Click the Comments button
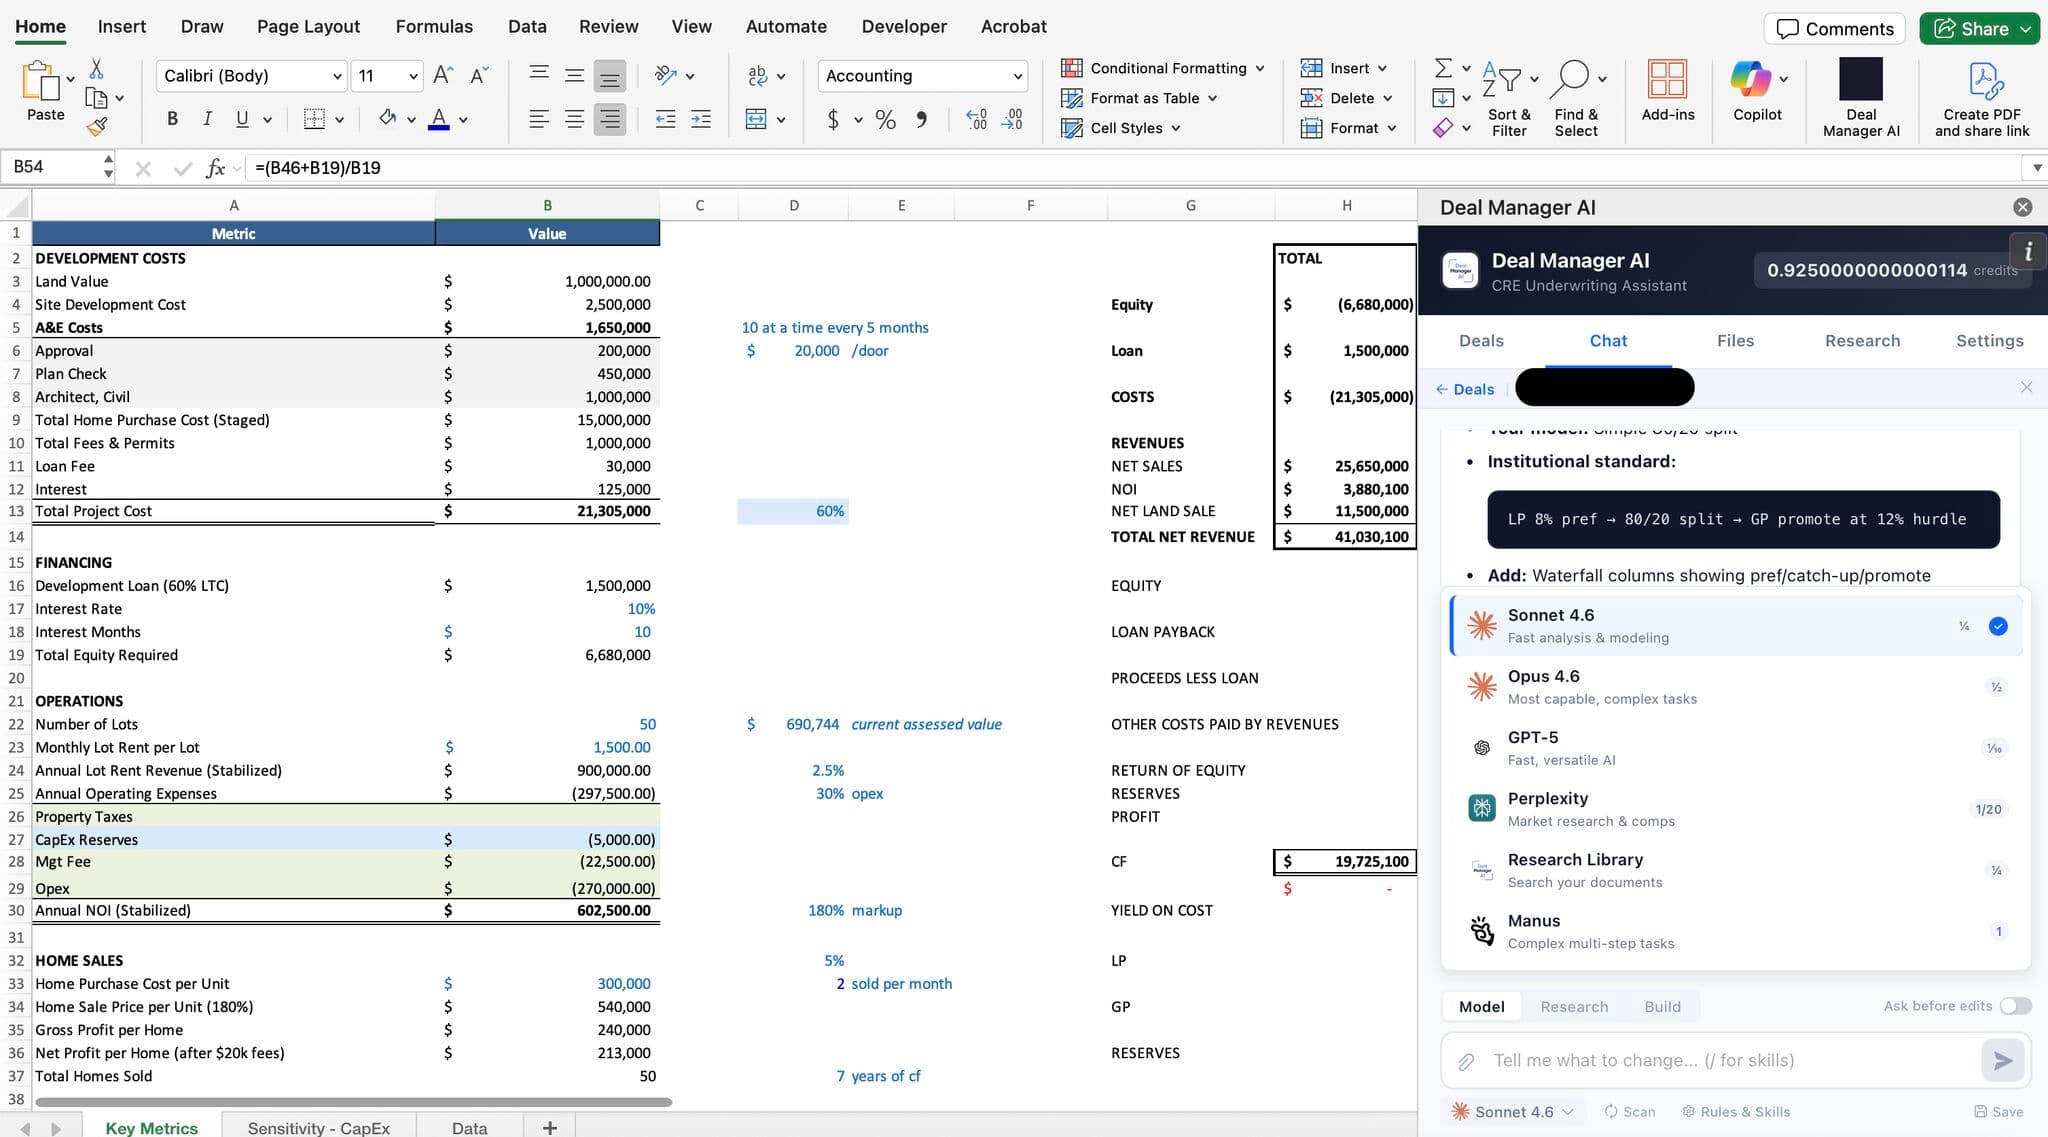The width and height of the screenshot is (2048, 1137). coord(1834,29)
